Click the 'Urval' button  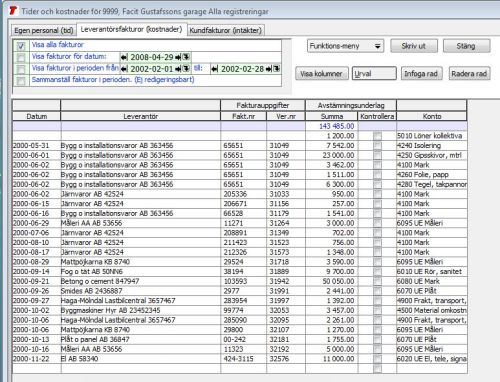click(374, 74)
